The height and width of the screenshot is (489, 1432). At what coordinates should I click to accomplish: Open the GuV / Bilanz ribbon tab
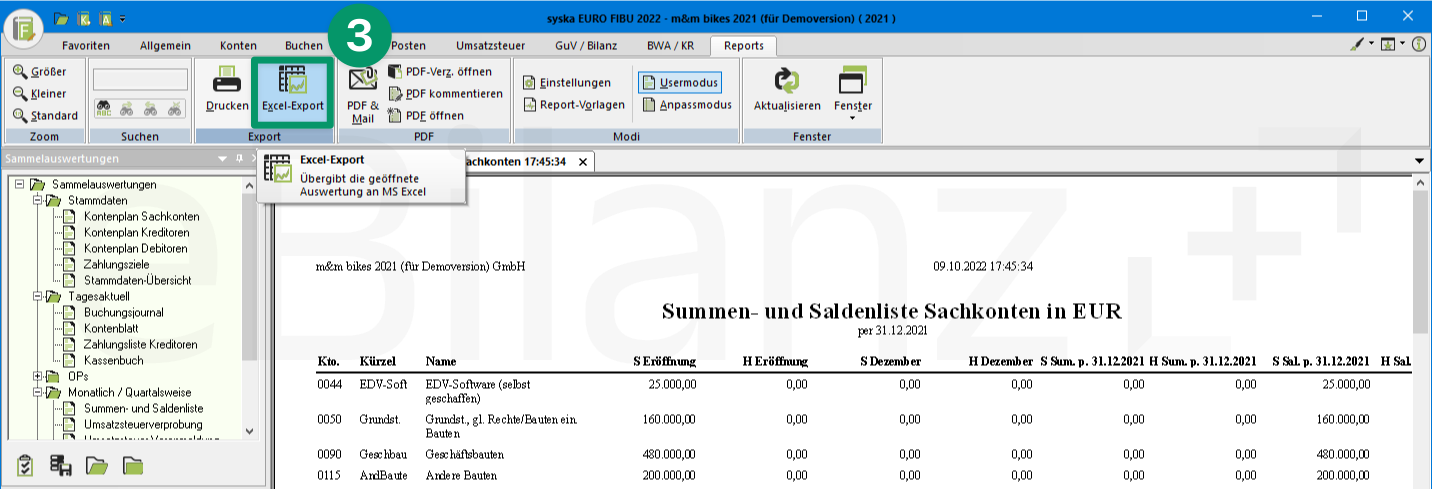point(588,45)
